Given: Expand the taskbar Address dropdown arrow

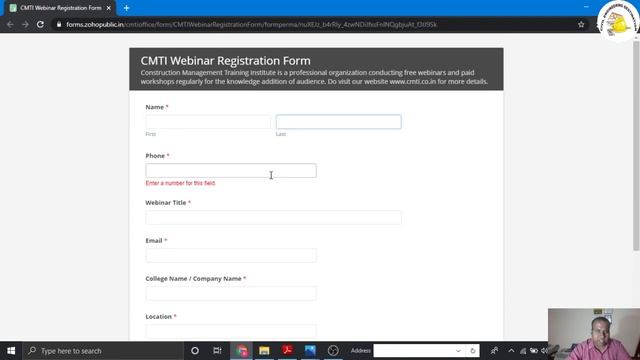Looking at the screenshot, I should point(458,351).
